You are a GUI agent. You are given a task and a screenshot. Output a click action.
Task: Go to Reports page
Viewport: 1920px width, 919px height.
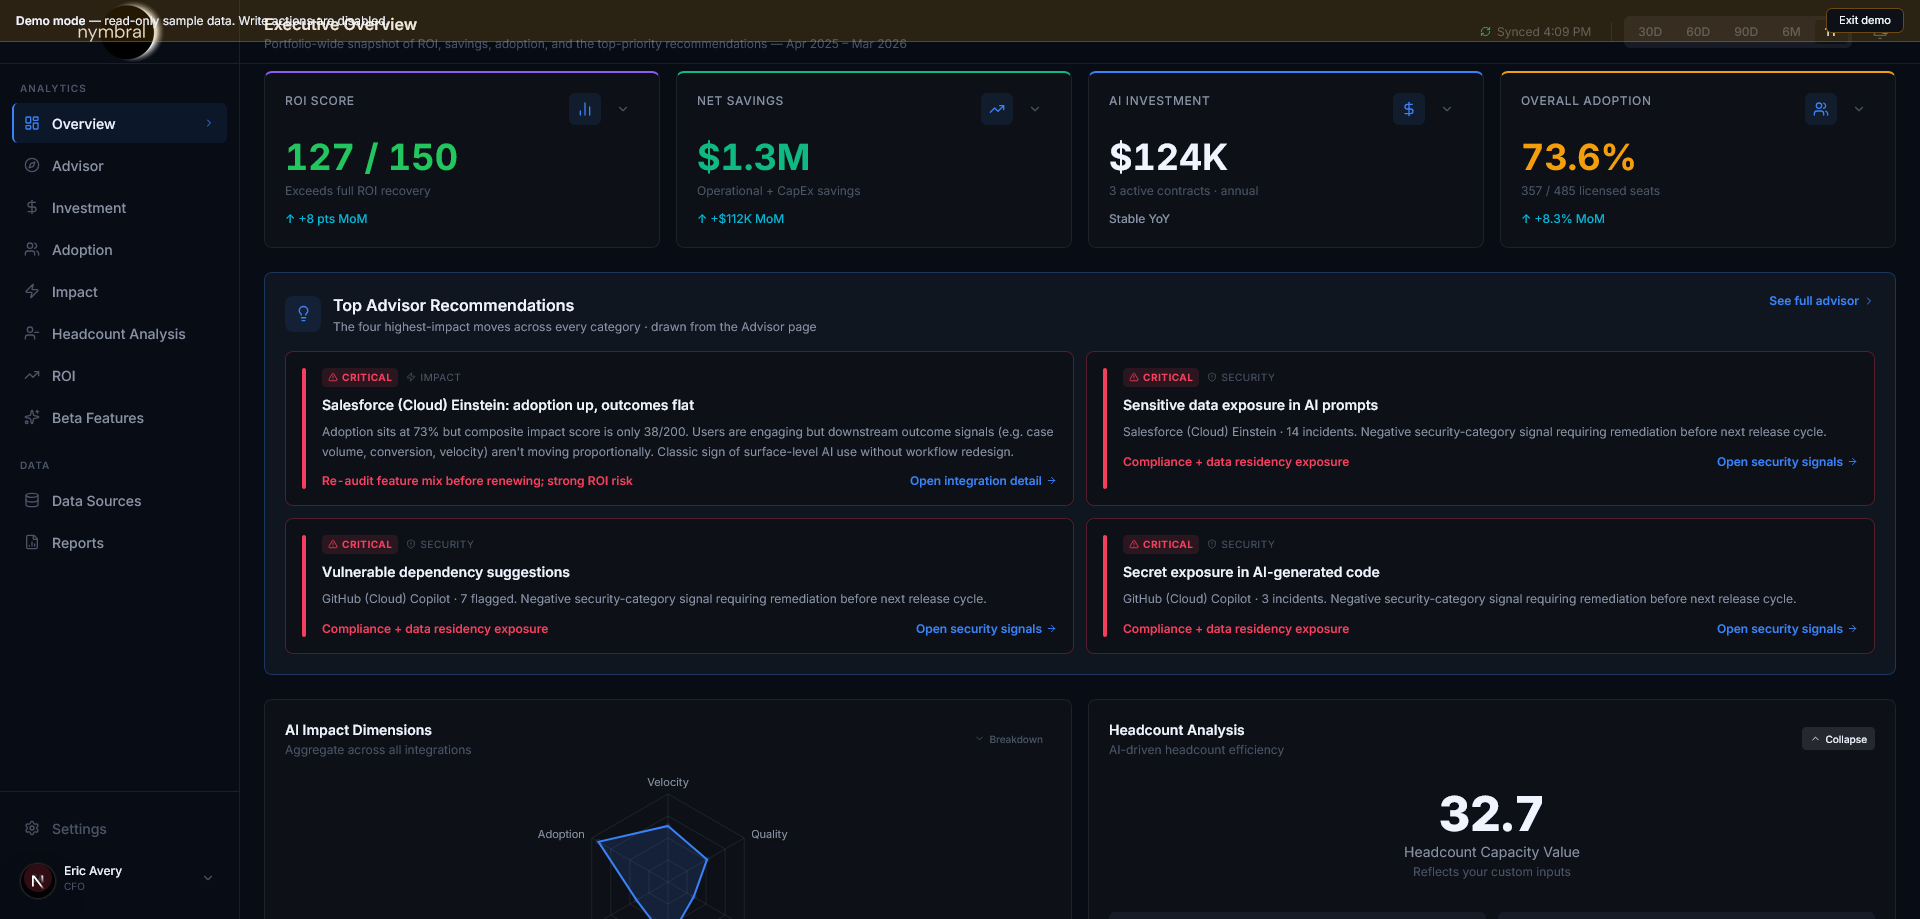coord(120,542)
